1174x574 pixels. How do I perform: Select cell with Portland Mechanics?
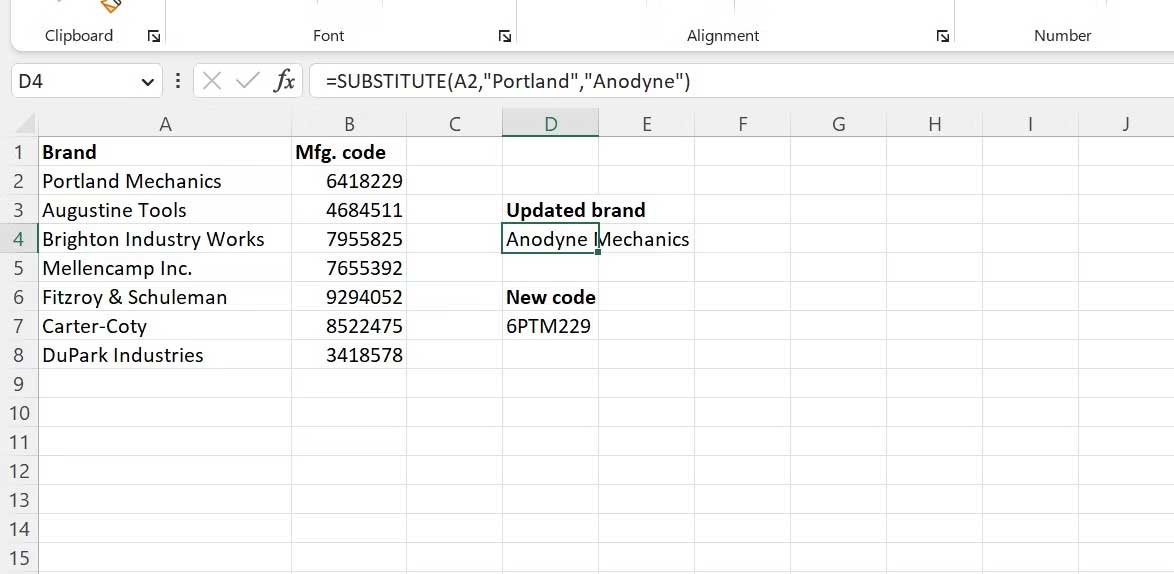pyautogui.click(x=165, y=181)
